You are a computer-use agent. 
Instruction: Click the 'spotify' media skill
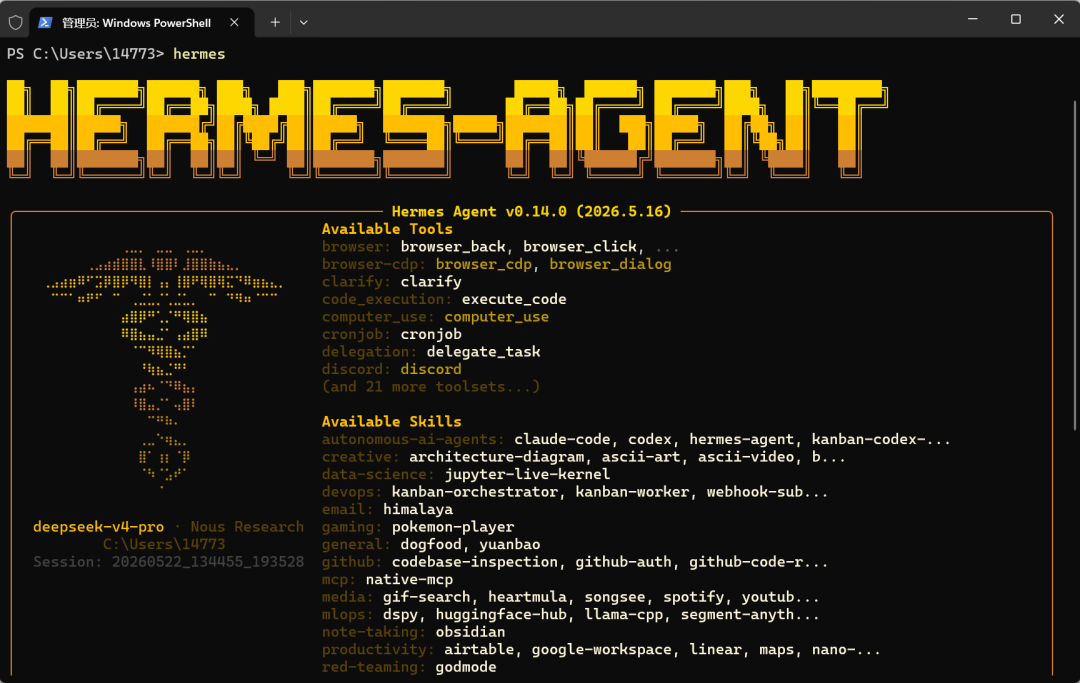694,598
